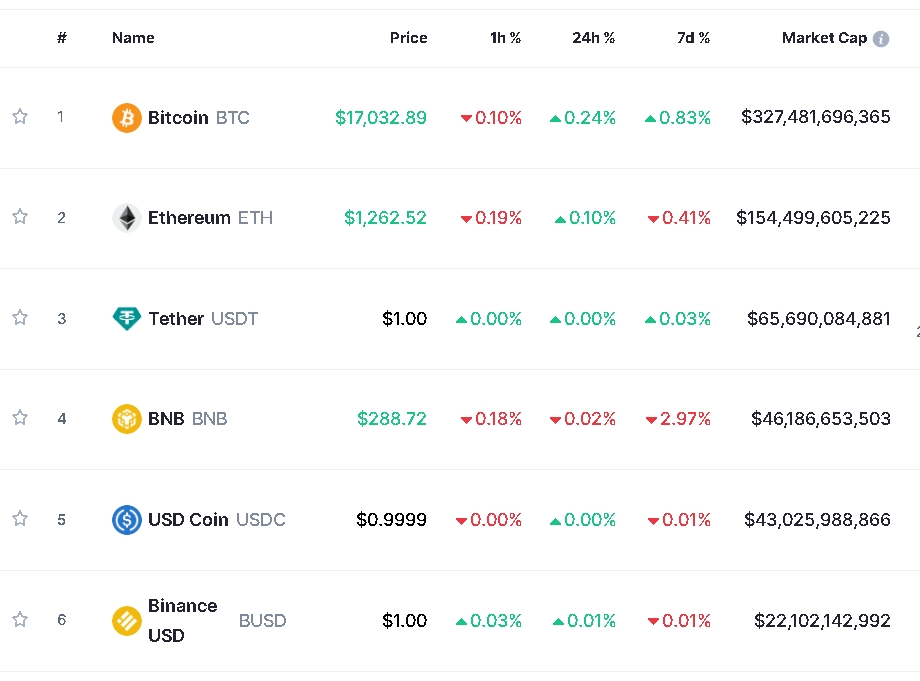Image resolution: width=920 pixels, height=681 pixels.
Task: Add Tether to watchlist with star
Action: (20, 318)
